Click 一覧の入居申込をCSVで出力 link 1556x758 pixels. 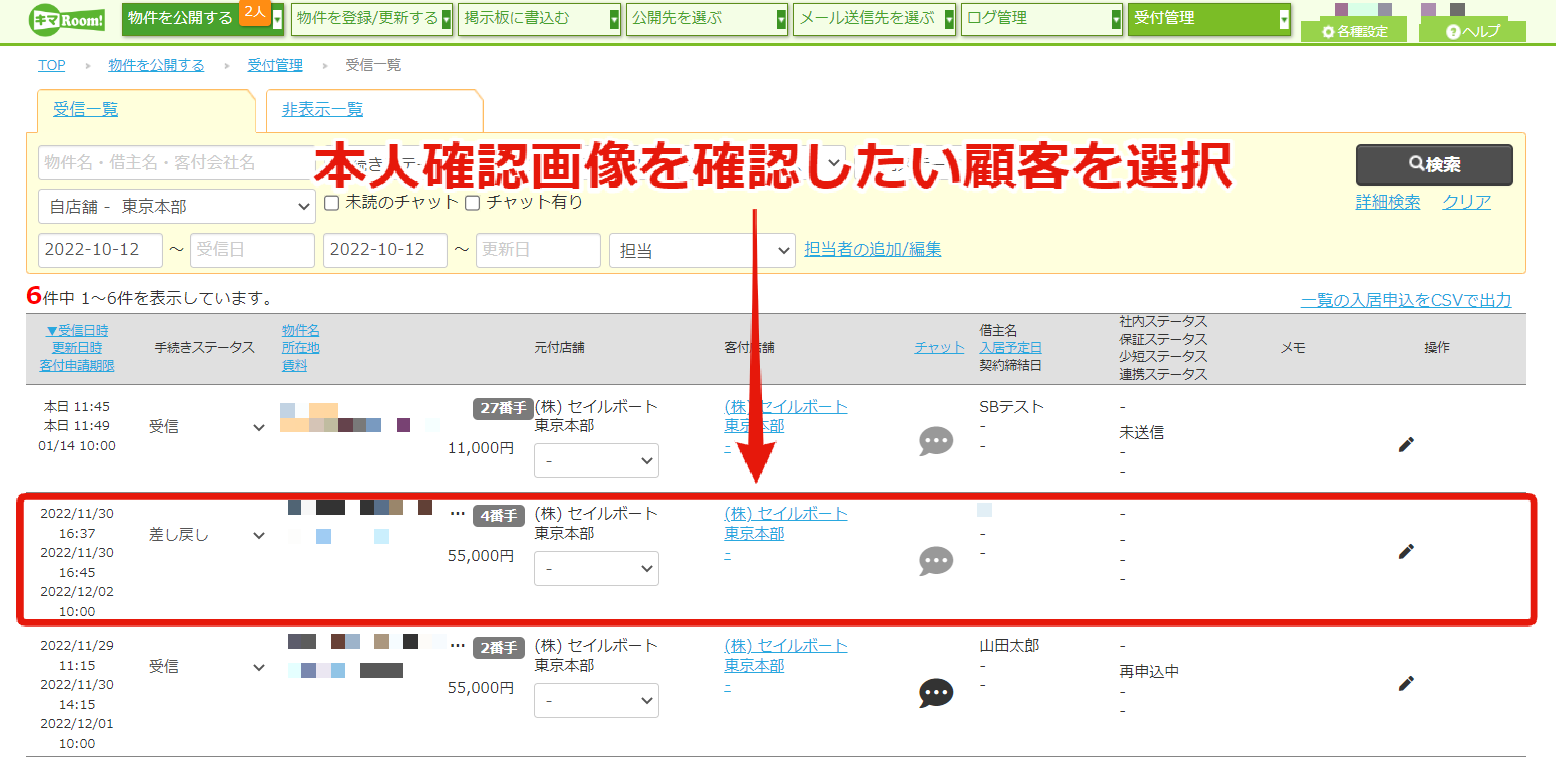(1406, 300)
